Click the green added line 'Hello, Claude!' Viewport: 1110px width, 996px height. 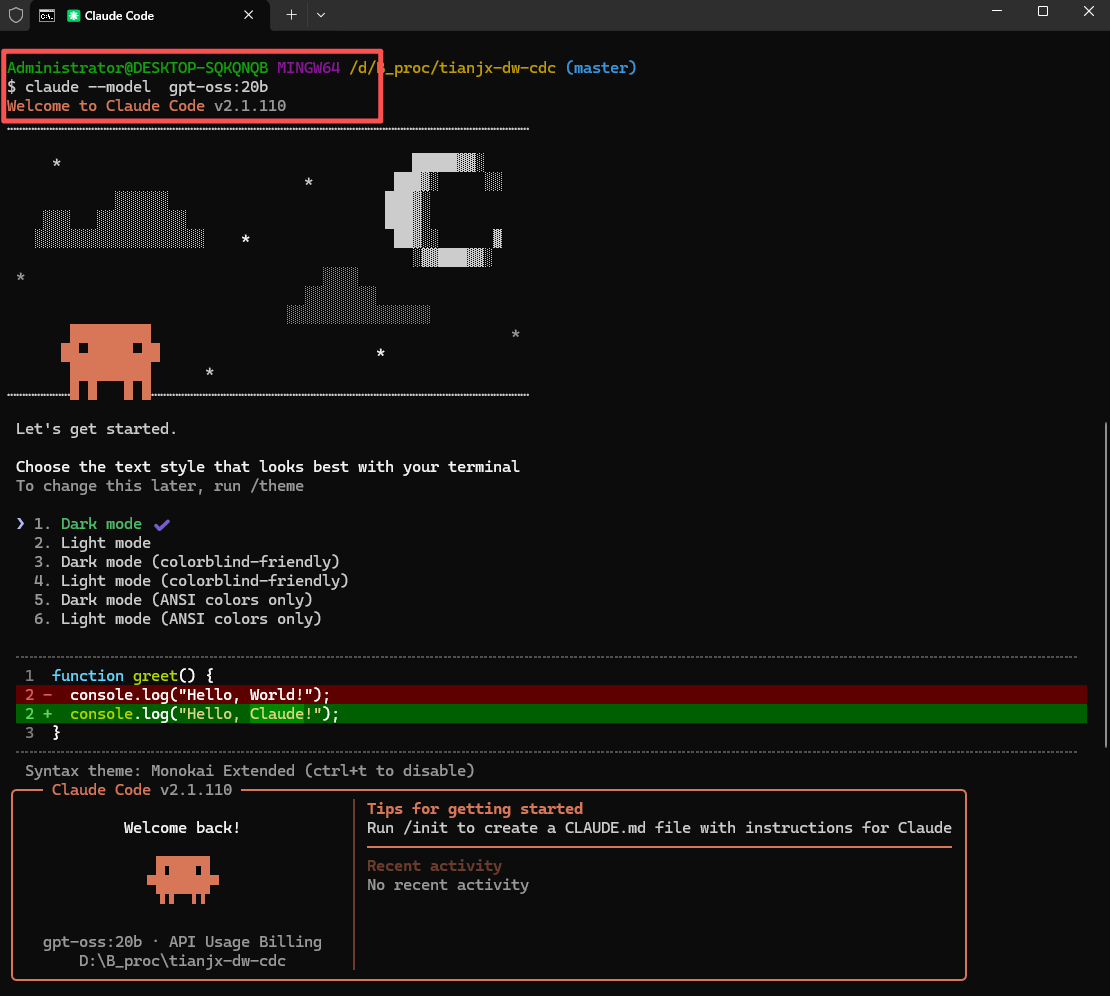[x=551, y=714]
